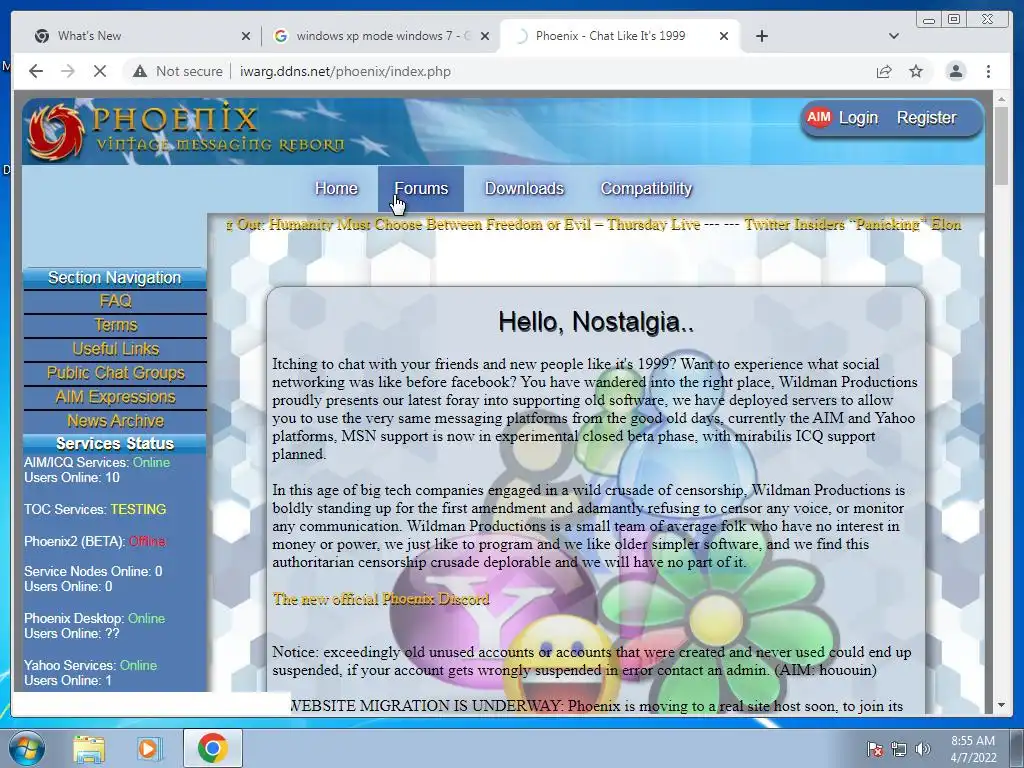The width and height of the screenshot is (1024, 768).
Task: Open Public Chat Groups link
Action: tap(115, 373)
